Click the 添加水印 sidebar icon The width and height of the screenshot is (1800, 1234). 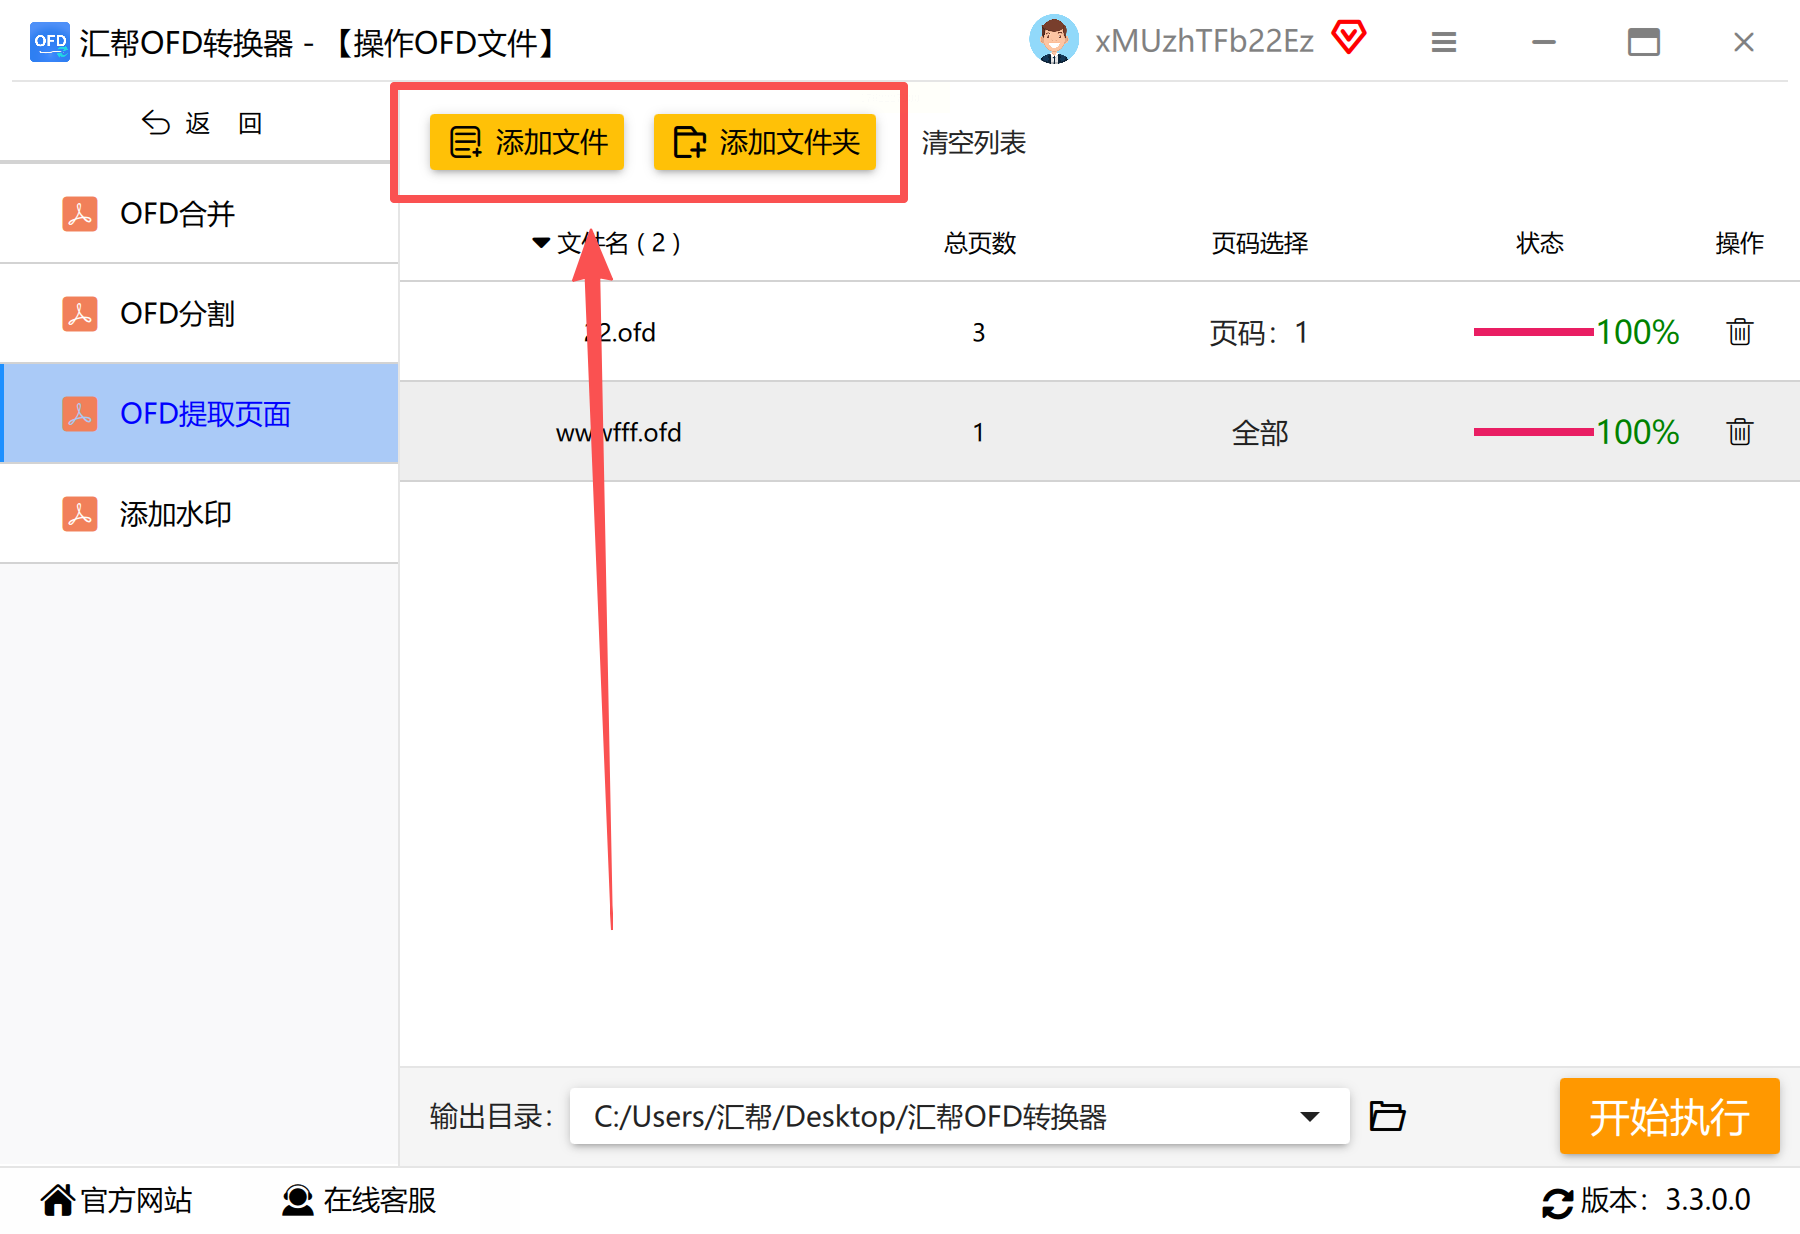pos(80,513)
